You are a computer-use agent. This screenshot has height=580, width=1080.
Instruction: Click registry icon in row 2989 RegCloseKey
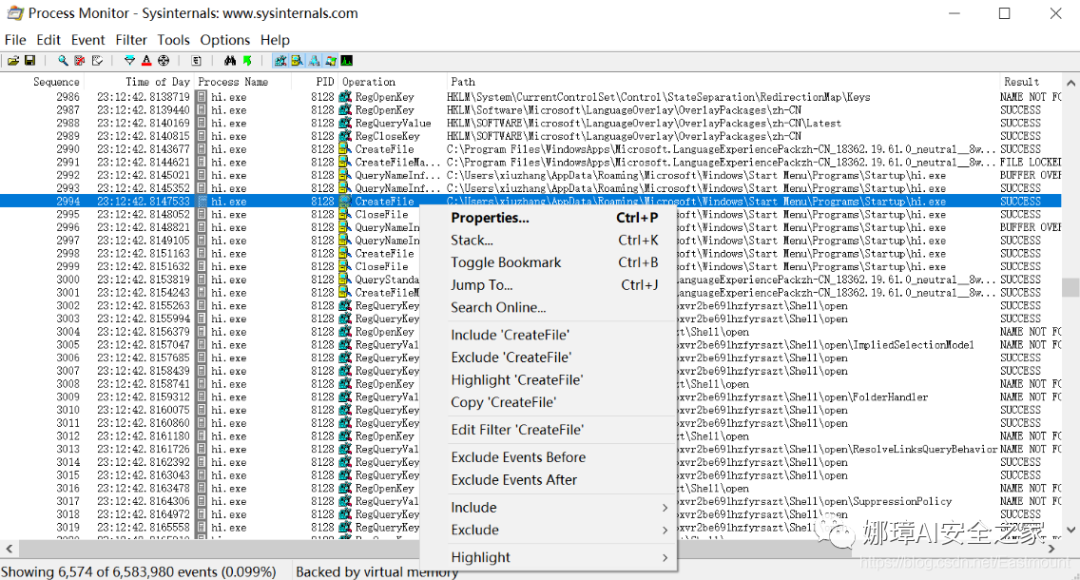point(346,136)
